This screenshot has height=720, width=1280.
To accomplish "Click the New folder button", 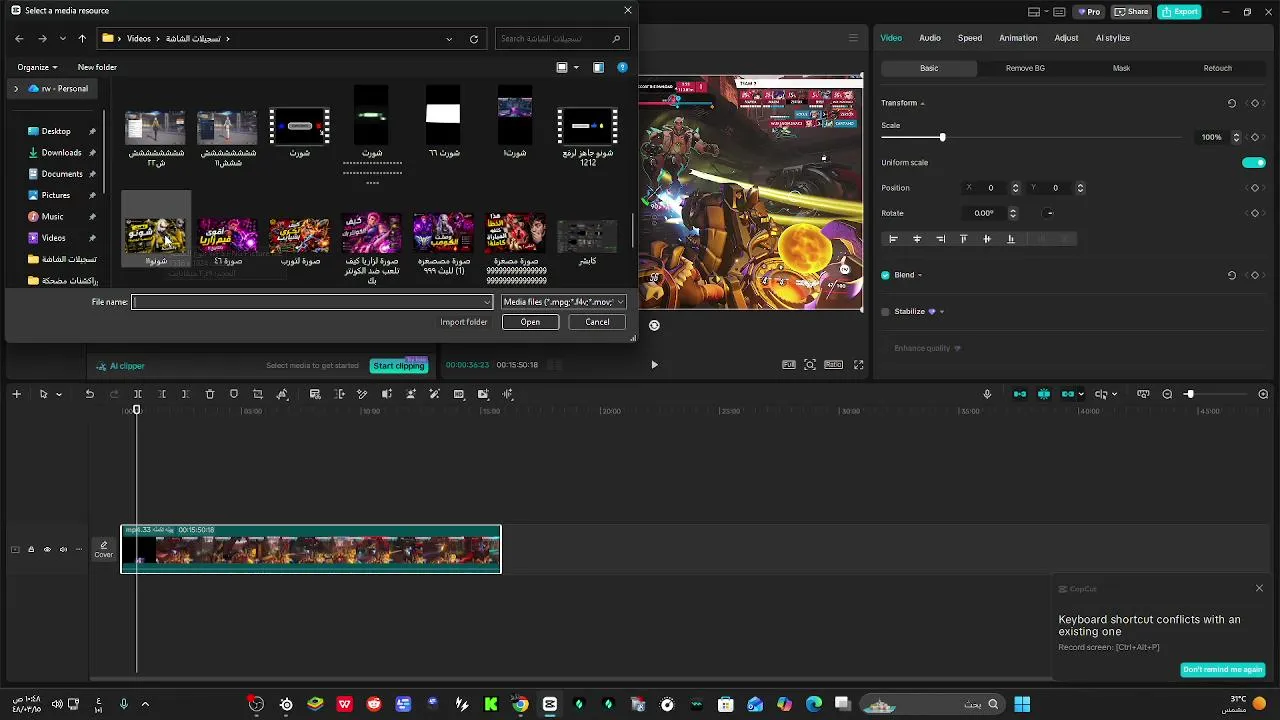I will [97, 67].
